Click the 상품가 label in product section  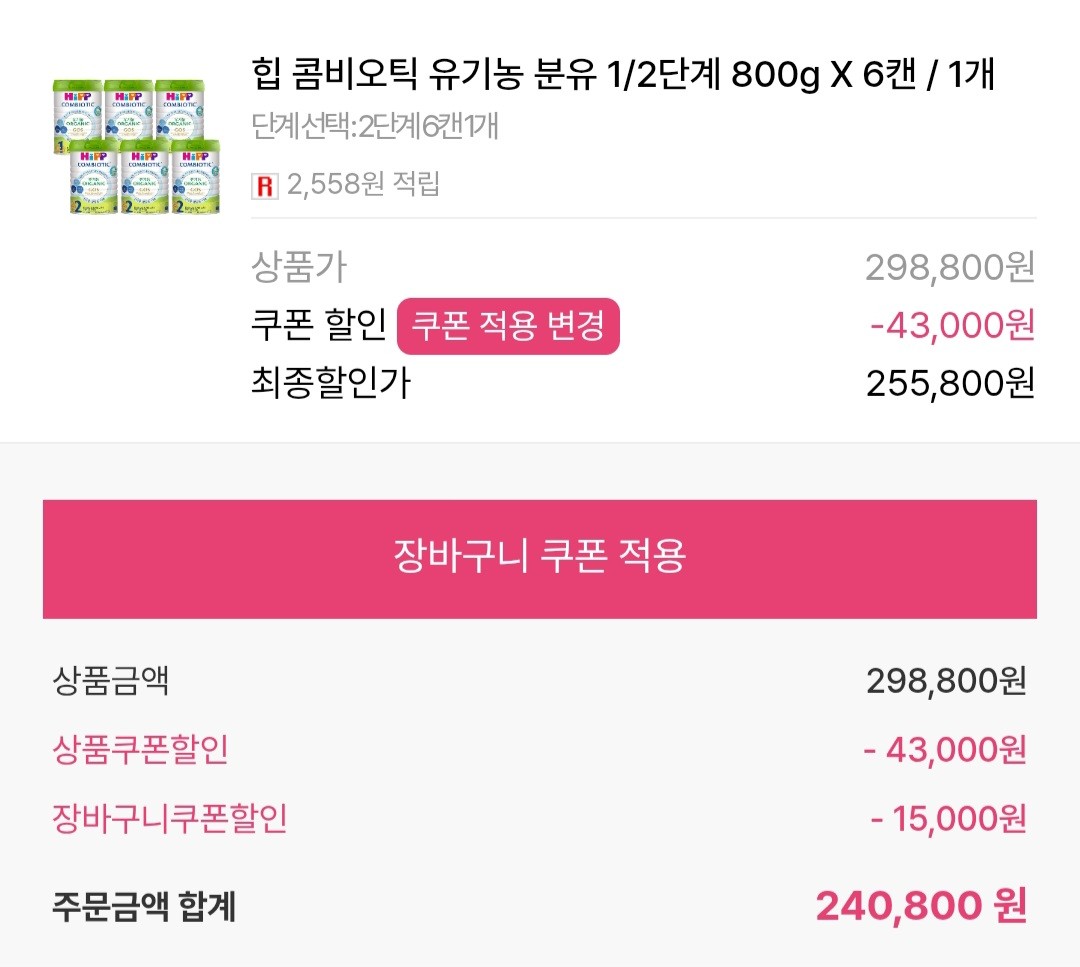coord(299,267)
